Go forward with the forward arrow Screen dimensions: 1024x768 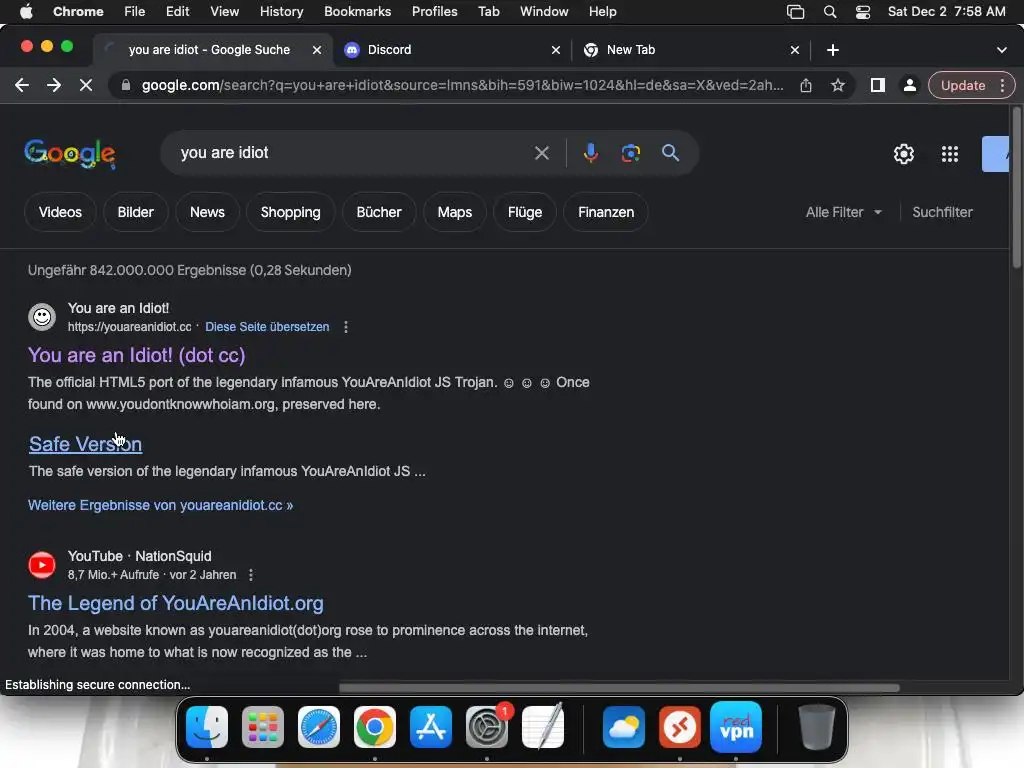54,85
